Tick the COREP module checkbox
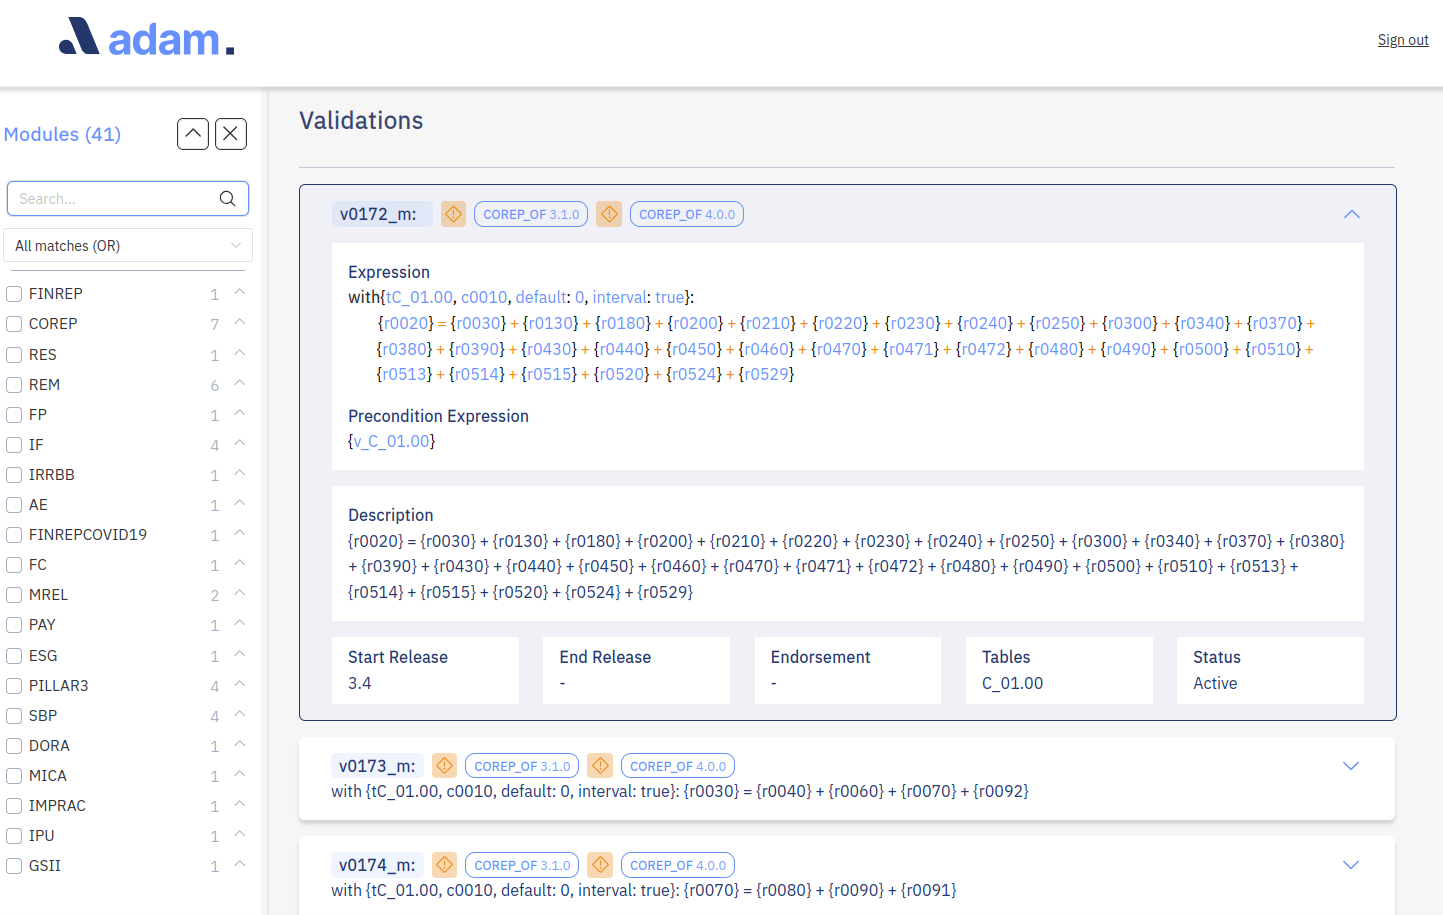 click(x=15, y=324)
